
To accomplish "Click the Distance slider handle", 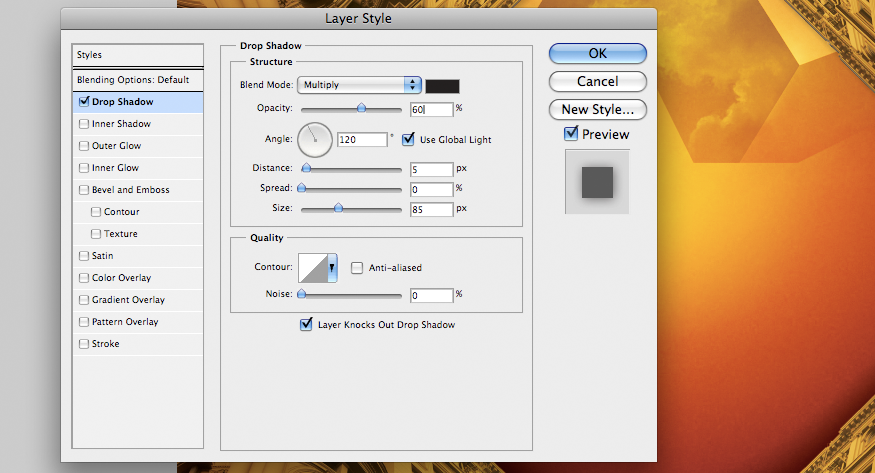I will tap(306, 167).
